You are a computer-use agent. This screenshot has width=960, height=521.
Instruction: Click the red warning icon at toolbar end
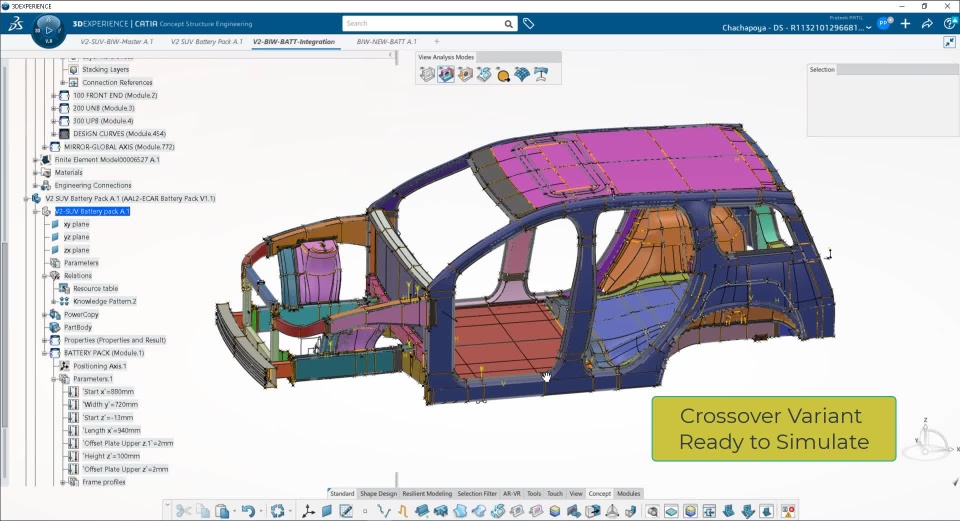(787, 511)
